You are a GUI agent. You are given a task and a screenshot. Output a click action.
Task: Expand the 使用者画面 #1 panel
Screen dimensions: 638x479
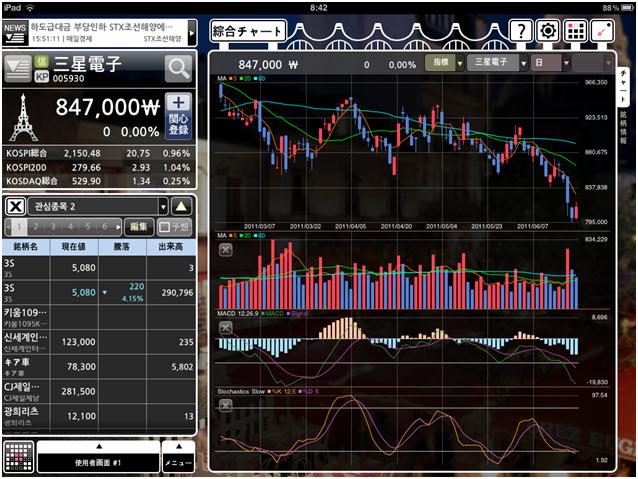pyautogui.click(x=98, y=457)
